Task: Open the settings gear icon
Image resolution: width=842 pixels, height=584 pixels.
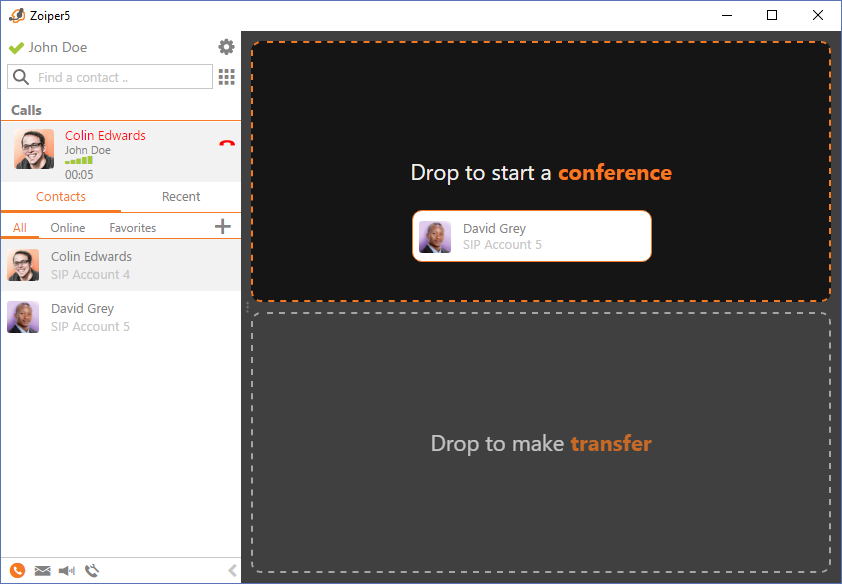Action: tap(226, 47)
